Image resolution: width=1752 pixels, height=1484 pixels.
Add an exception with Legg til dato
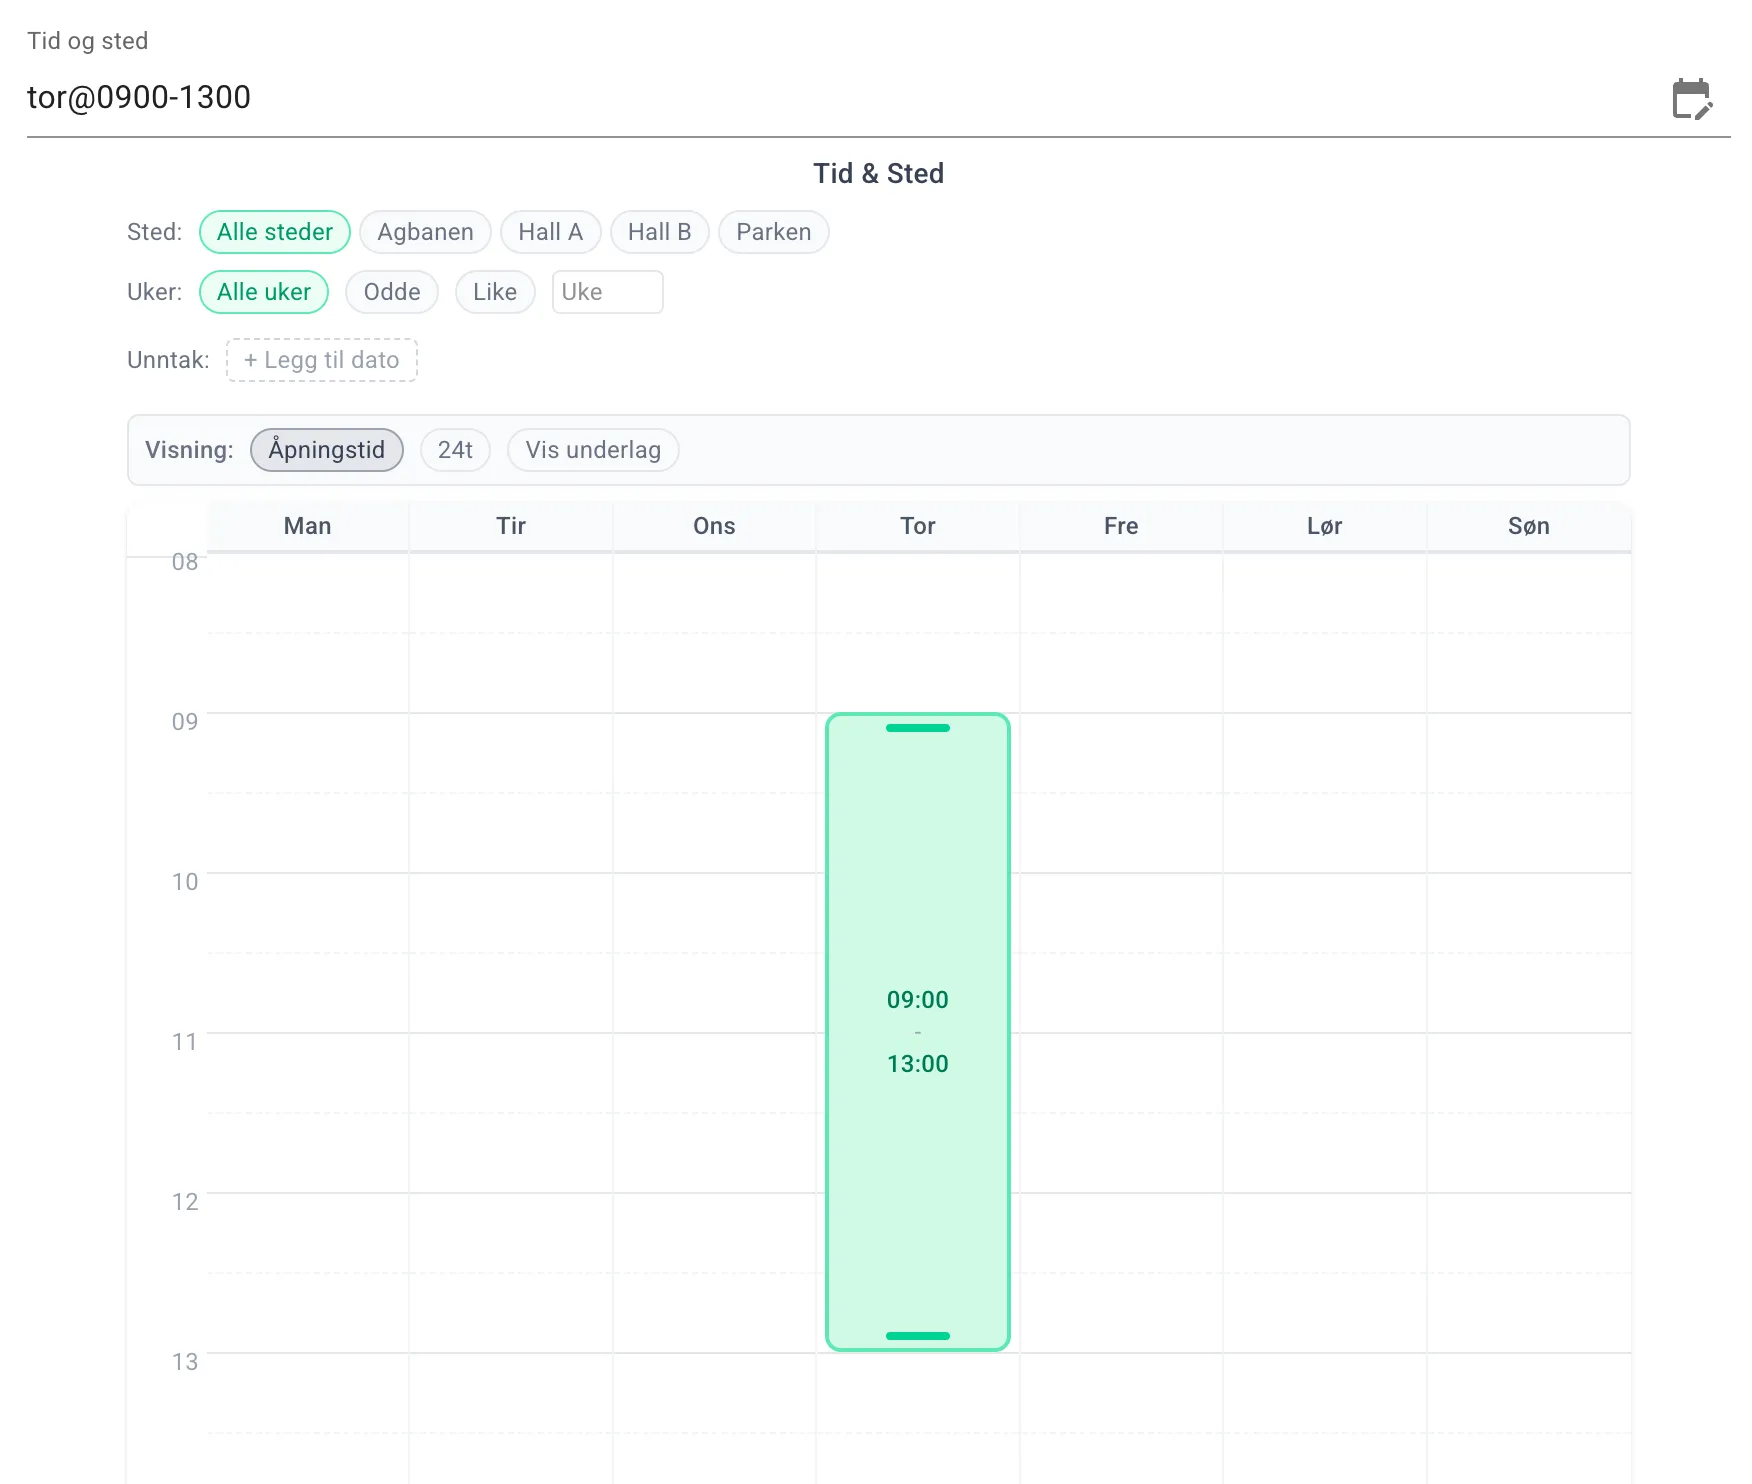[321, 360]
